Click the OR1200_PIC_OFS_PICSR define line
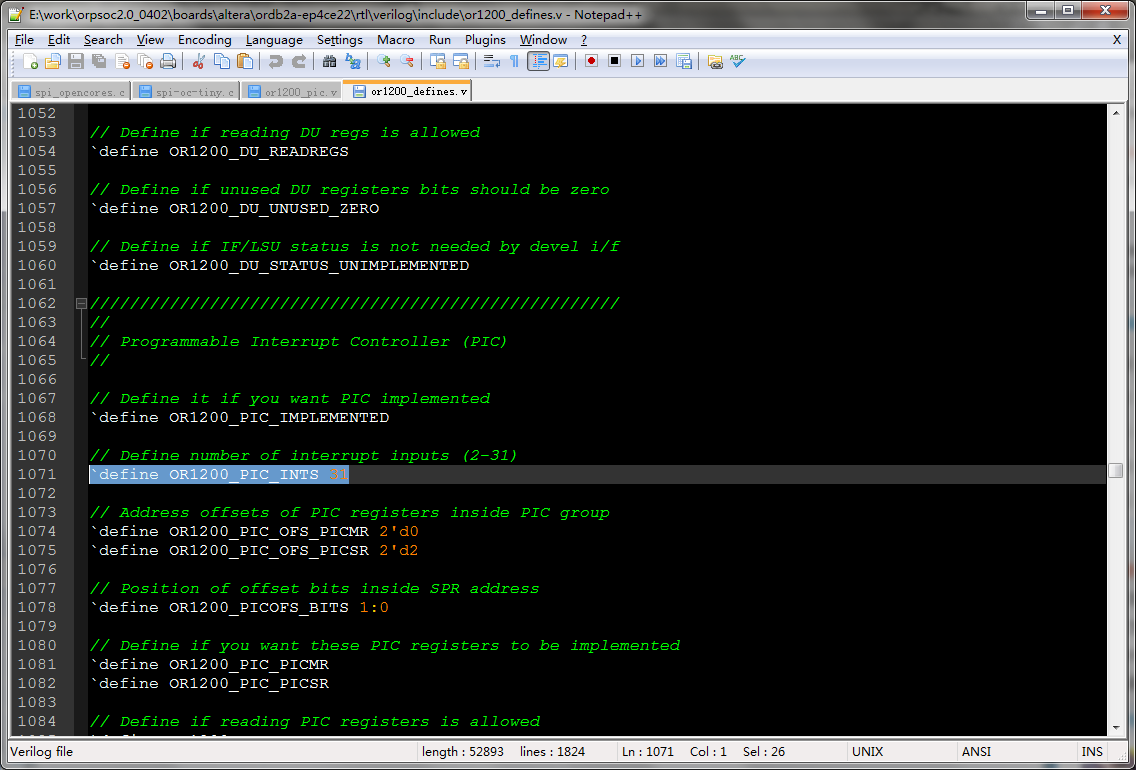Screen dimensions: 1136x770 coord(254,551)
